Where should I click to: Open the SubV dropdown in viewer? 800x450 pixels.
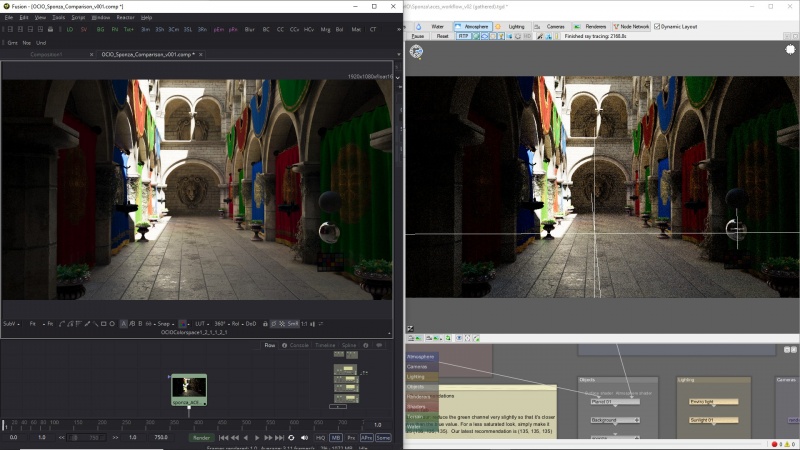click(x=11, y=324)
